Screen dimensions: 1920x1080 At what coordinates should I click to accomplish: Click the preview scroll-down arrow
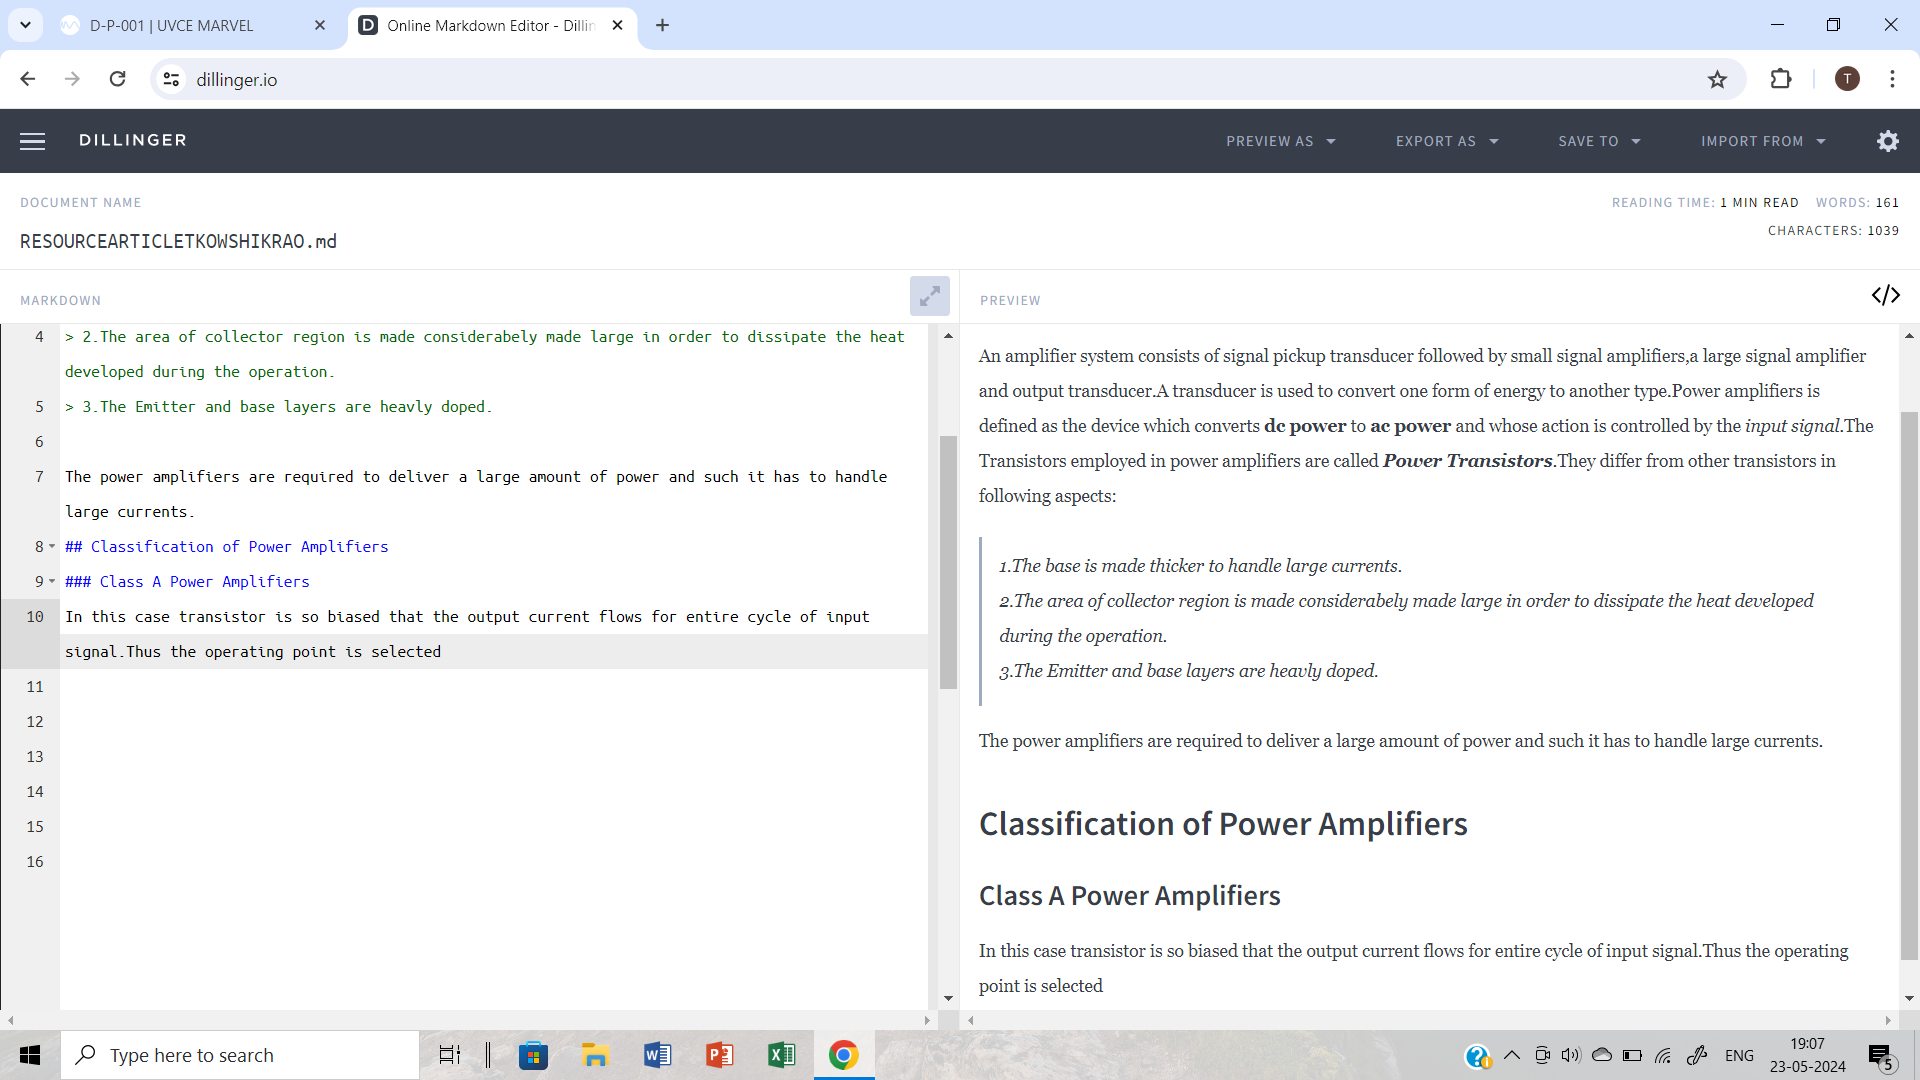click(1909, 998)
